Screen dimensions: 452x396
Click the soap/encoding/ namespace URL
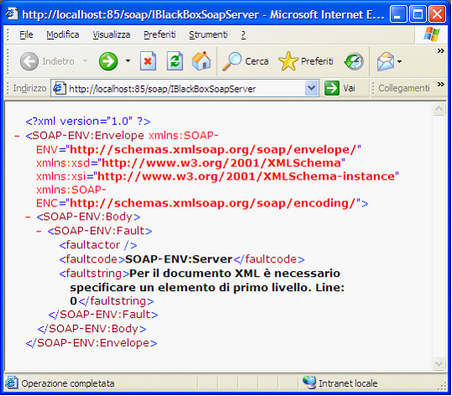213,203
